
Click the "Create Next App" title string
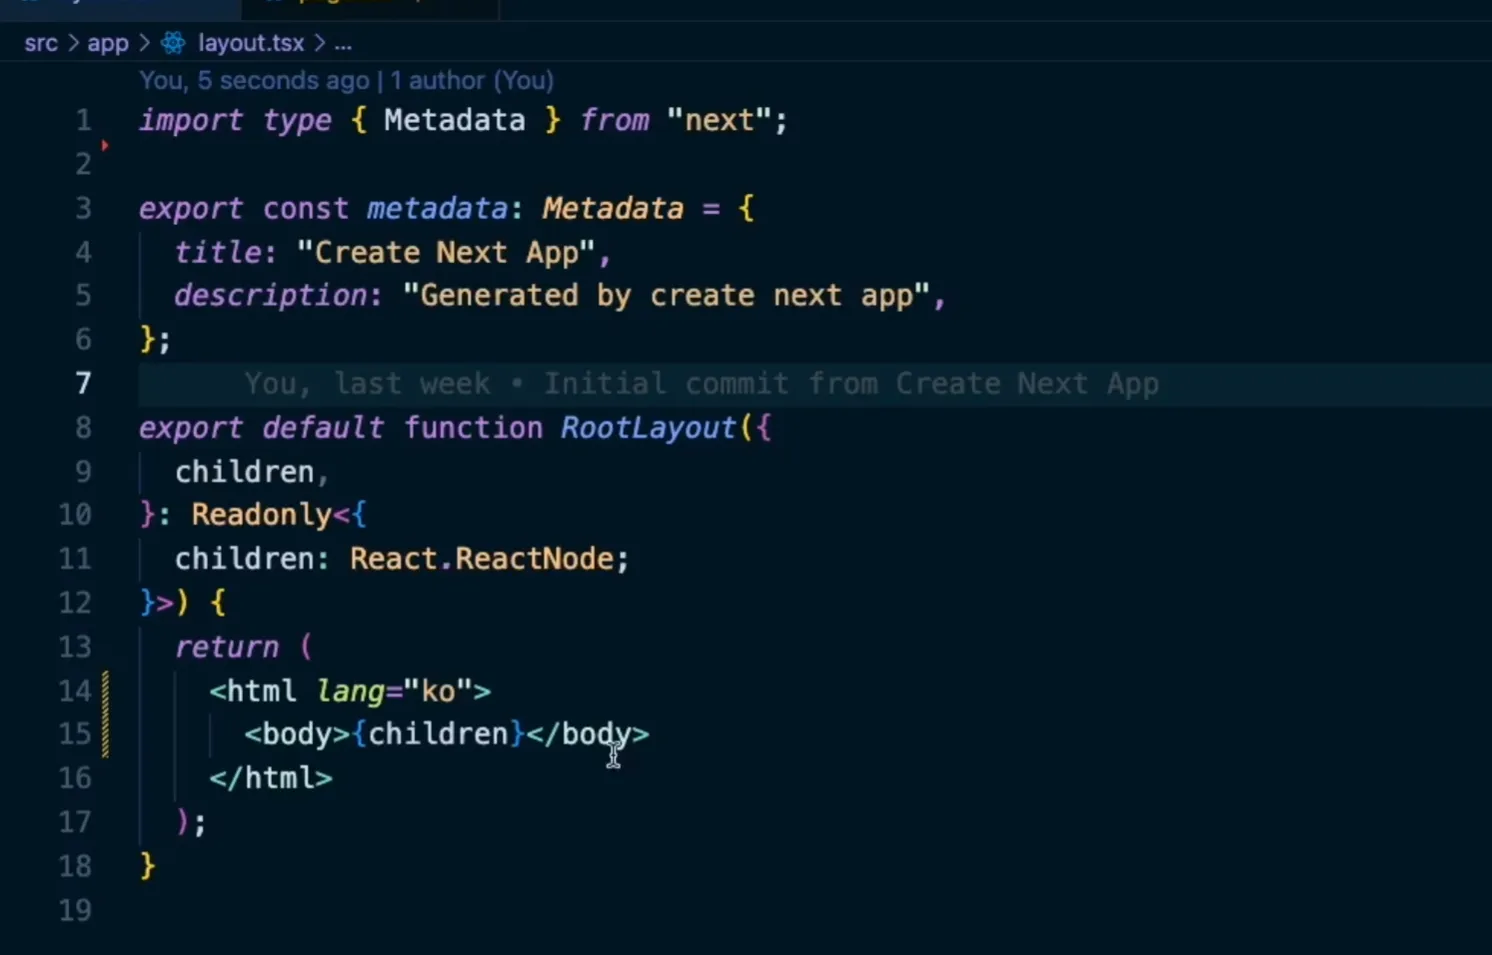point(446,252)
